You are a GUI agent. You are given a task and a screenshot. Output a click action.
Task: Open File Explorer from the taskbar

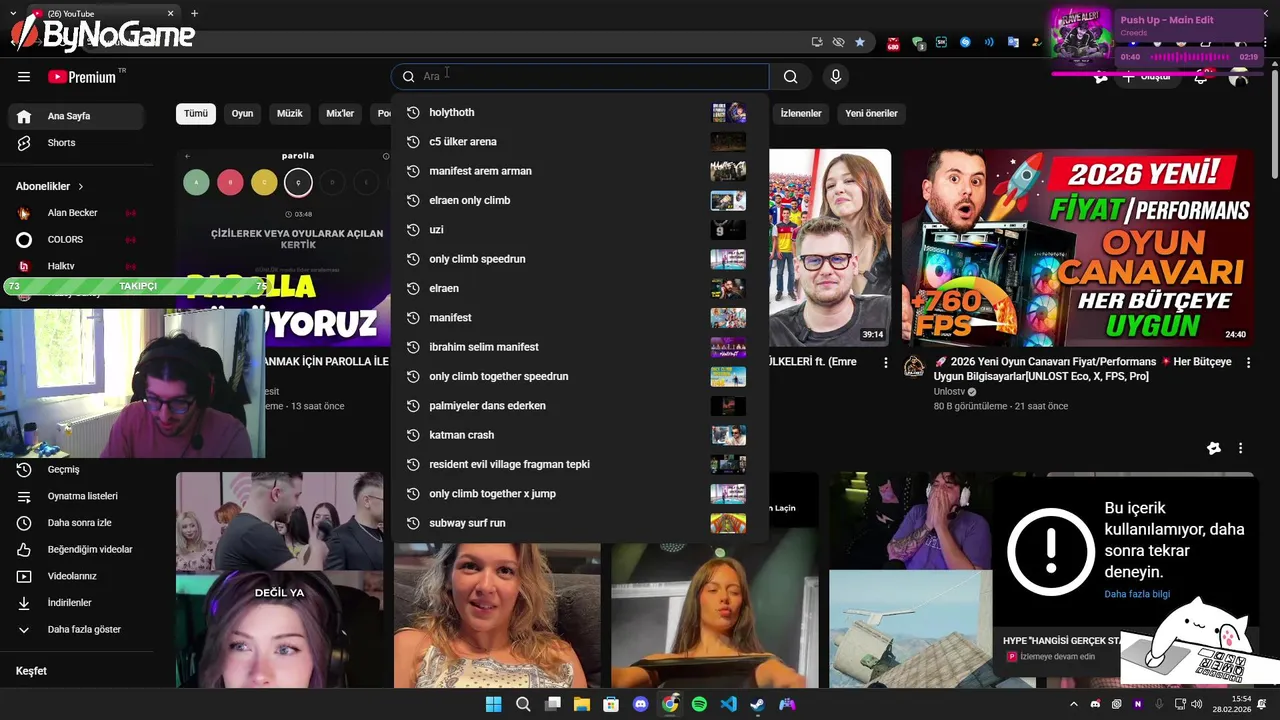(582, 704)
